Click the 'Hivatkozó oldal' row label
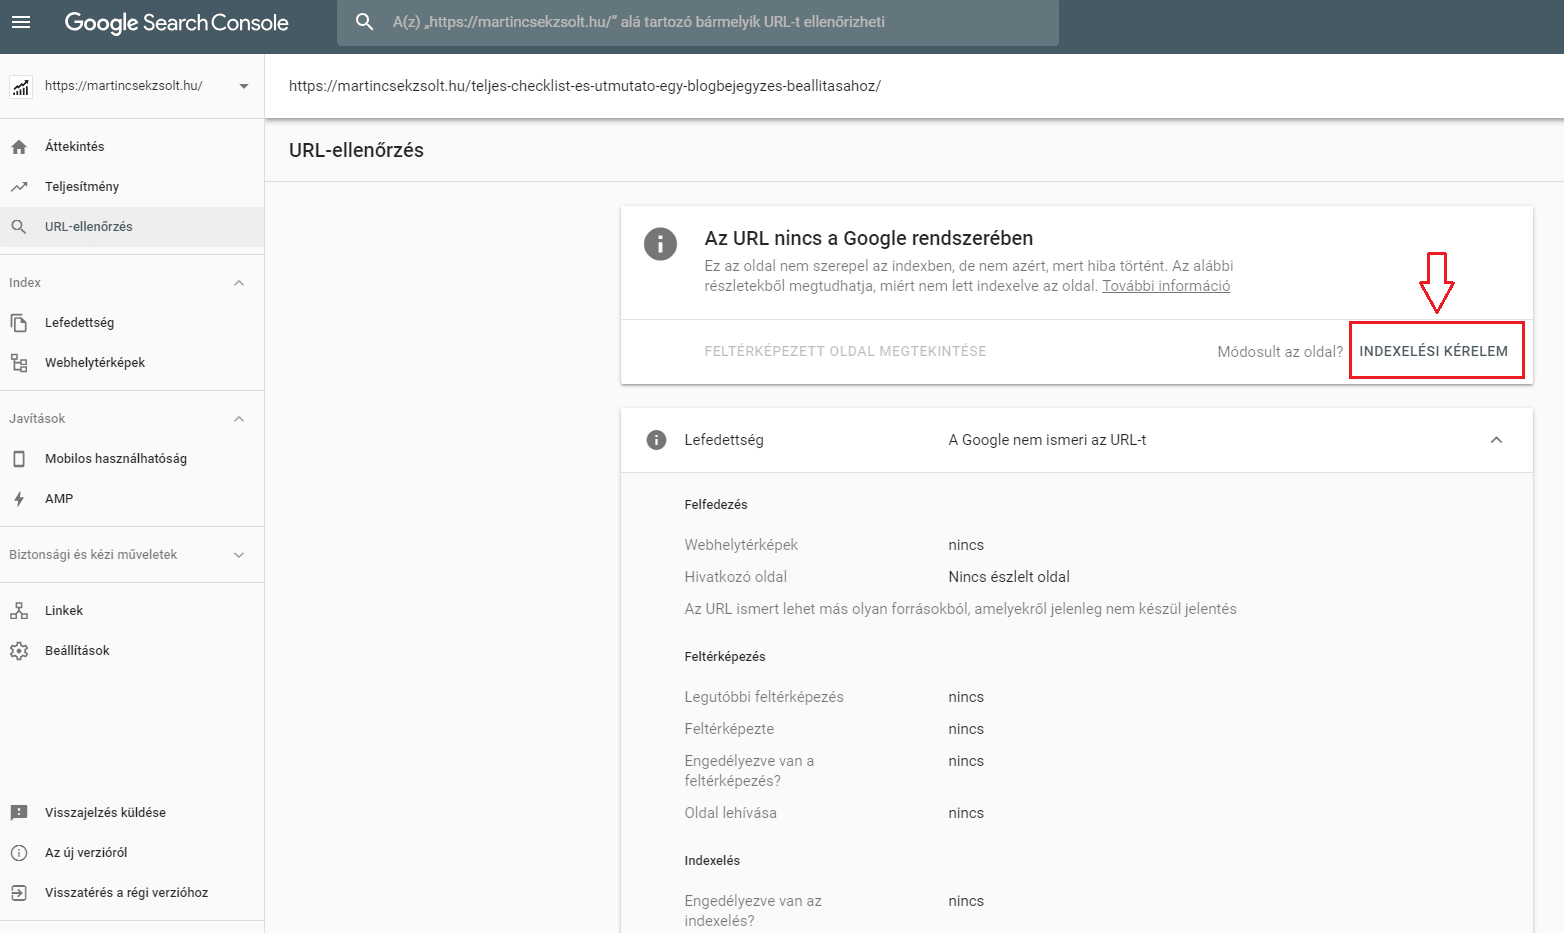The height and width of the screenshot is (933, 1564). click(735, 577)
